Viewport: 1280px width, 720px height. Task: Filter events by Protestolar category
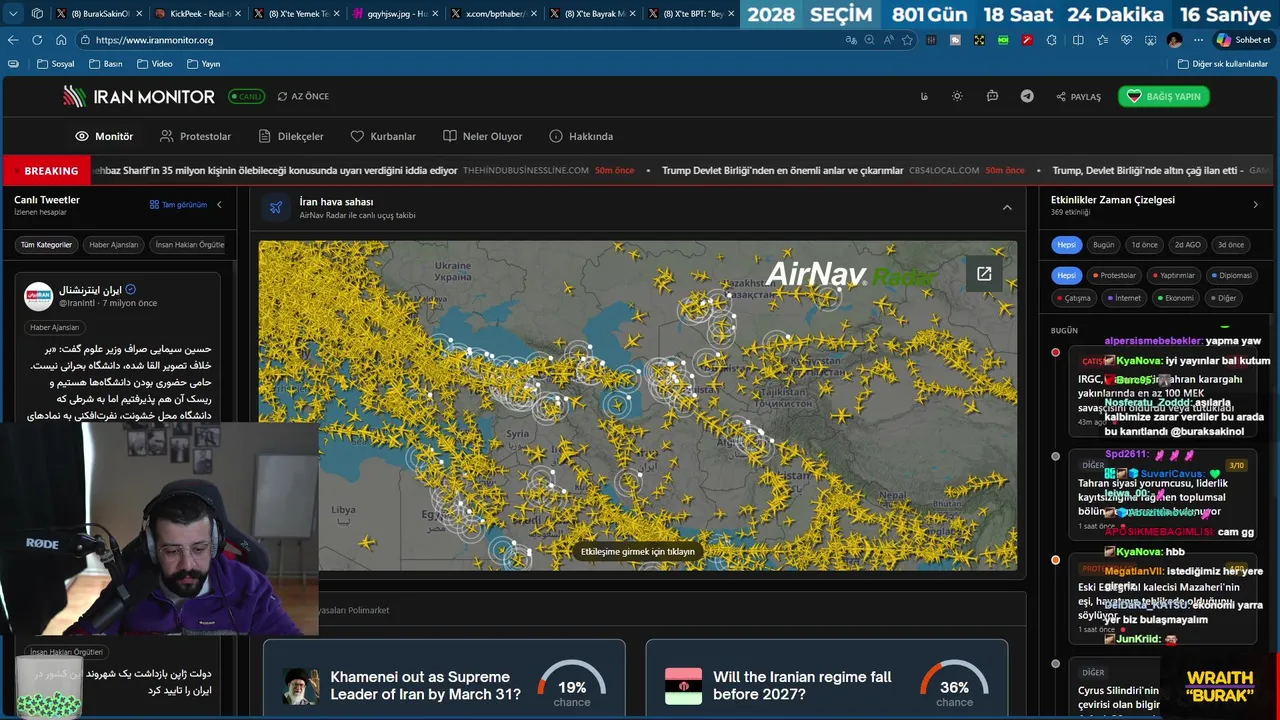(x=1114, y=275)
